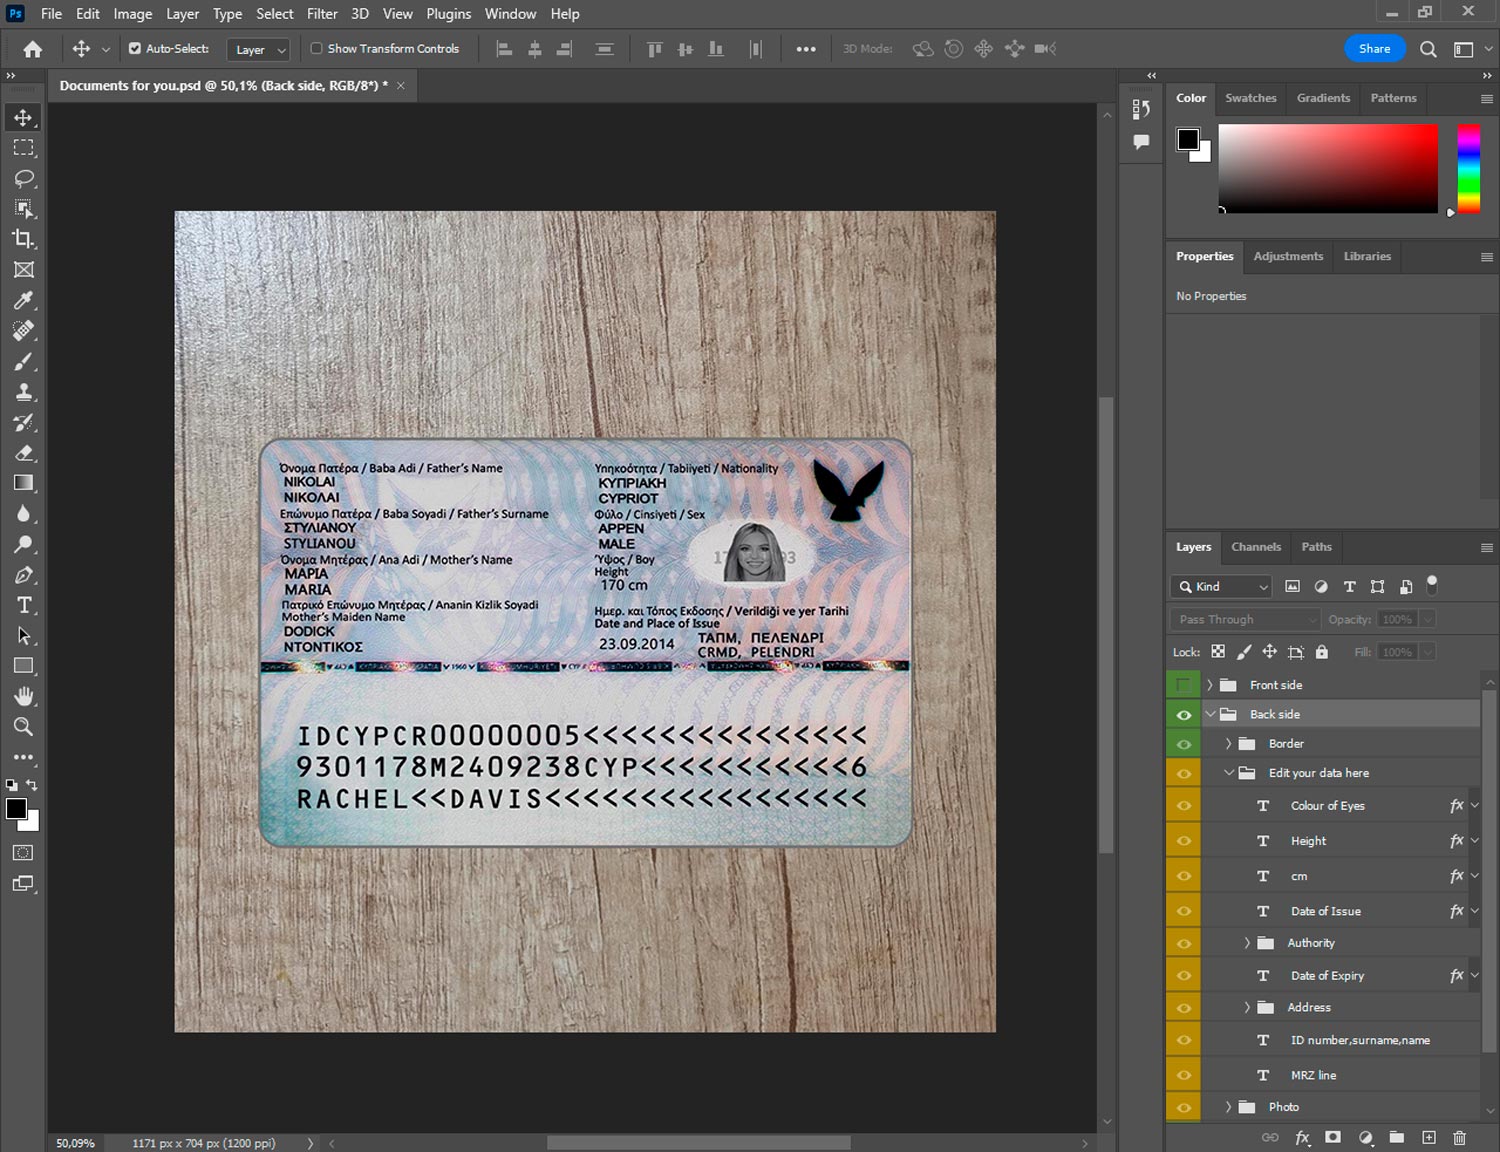
Task: Open the Auto-Select Layer dropdown
Action: 258,49
